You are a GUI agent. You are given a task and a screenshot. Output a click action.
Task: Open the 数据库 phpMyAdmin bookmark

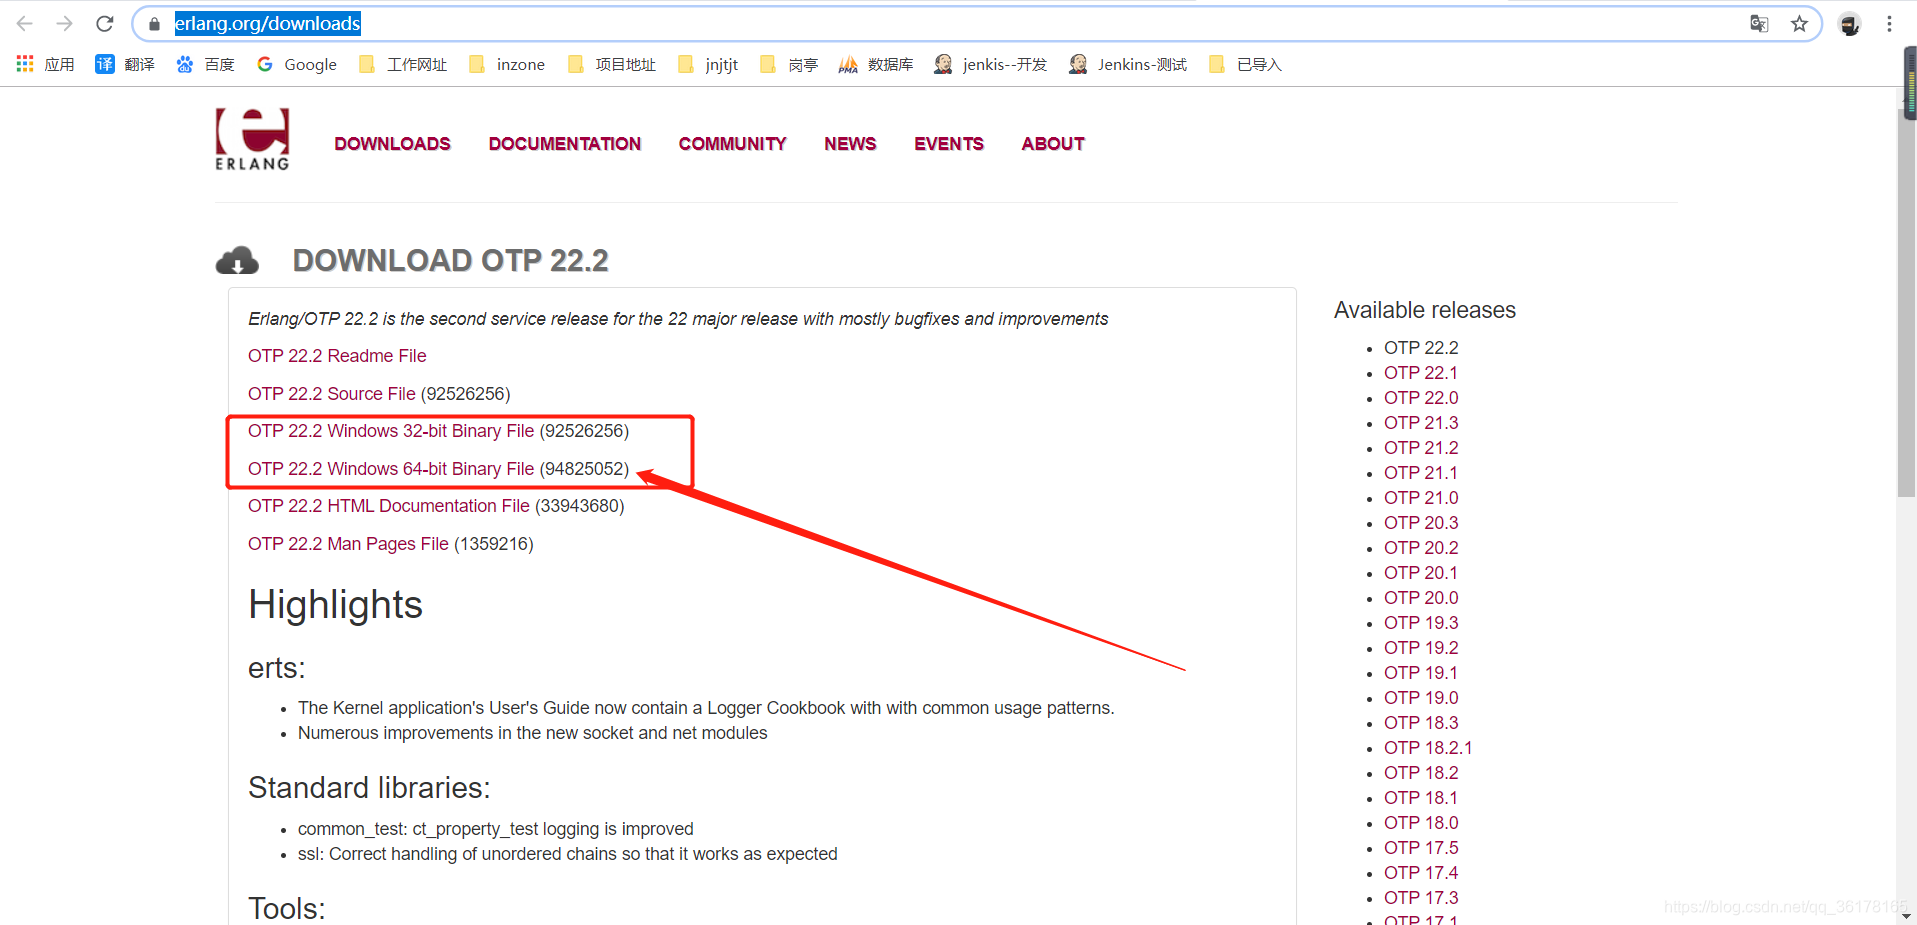[876, 64]
